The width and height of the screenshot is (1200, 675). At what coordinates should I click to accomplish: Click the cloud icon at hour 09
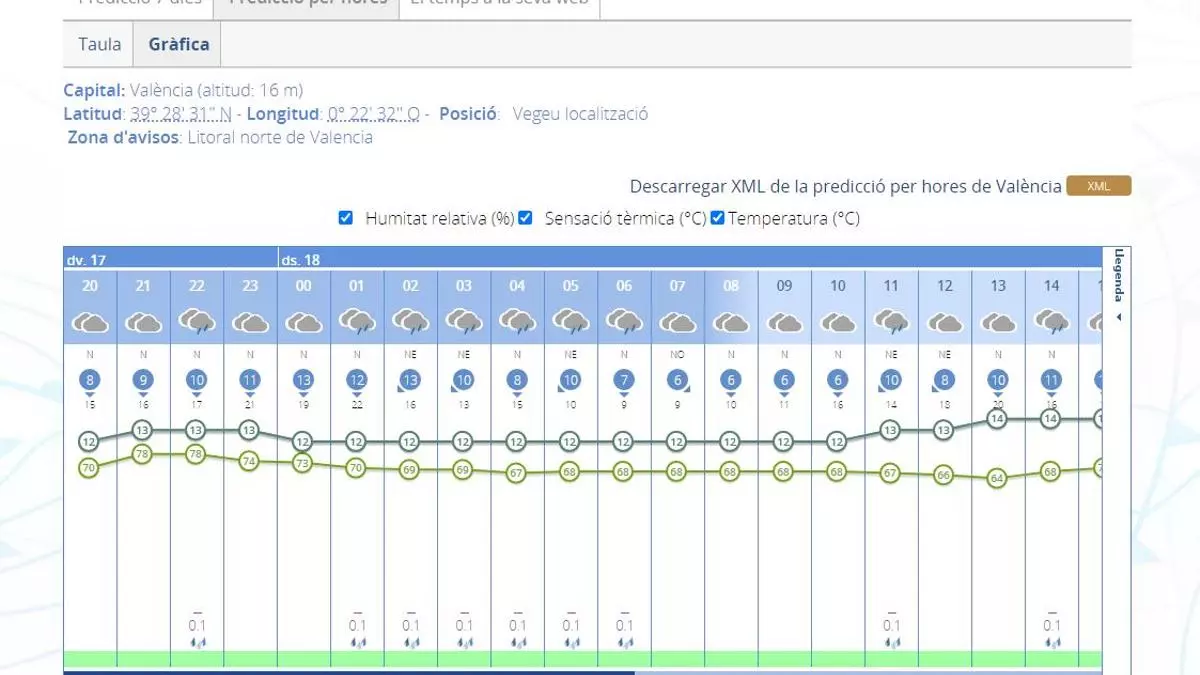point(784,322)
